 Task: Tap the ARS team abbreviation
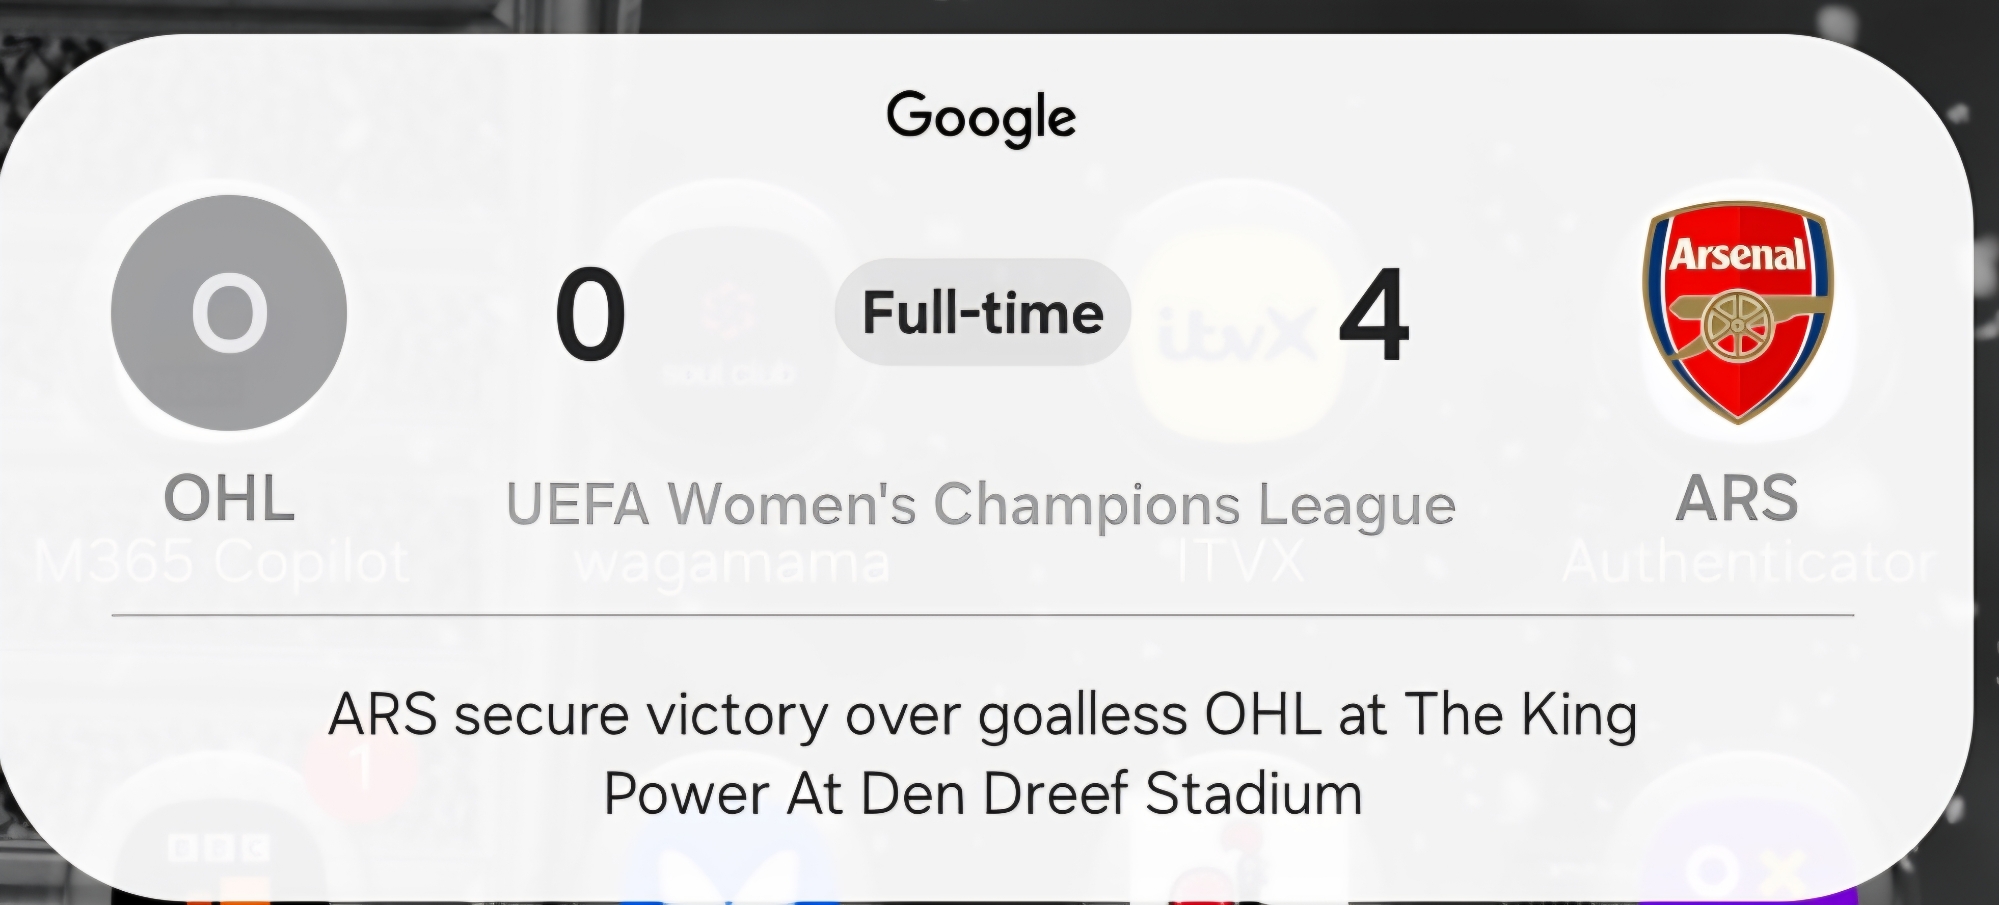coord(1737,498)
